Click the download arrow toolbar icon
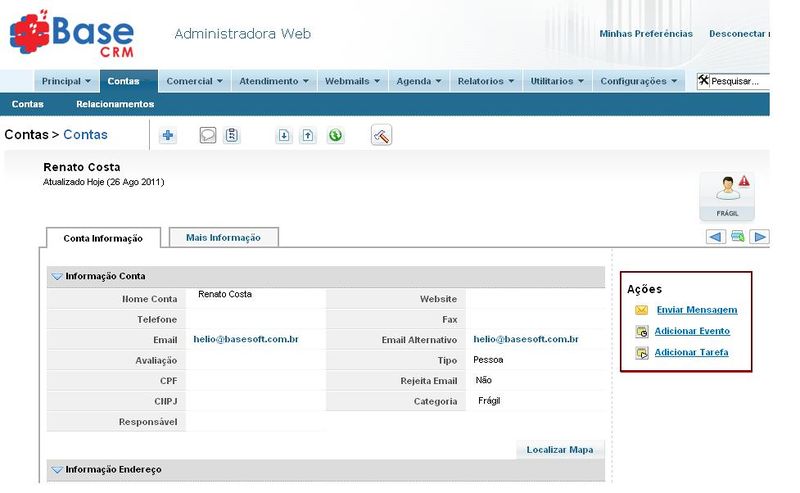Viewport: 800px width, 493px height. coord(284,135)
